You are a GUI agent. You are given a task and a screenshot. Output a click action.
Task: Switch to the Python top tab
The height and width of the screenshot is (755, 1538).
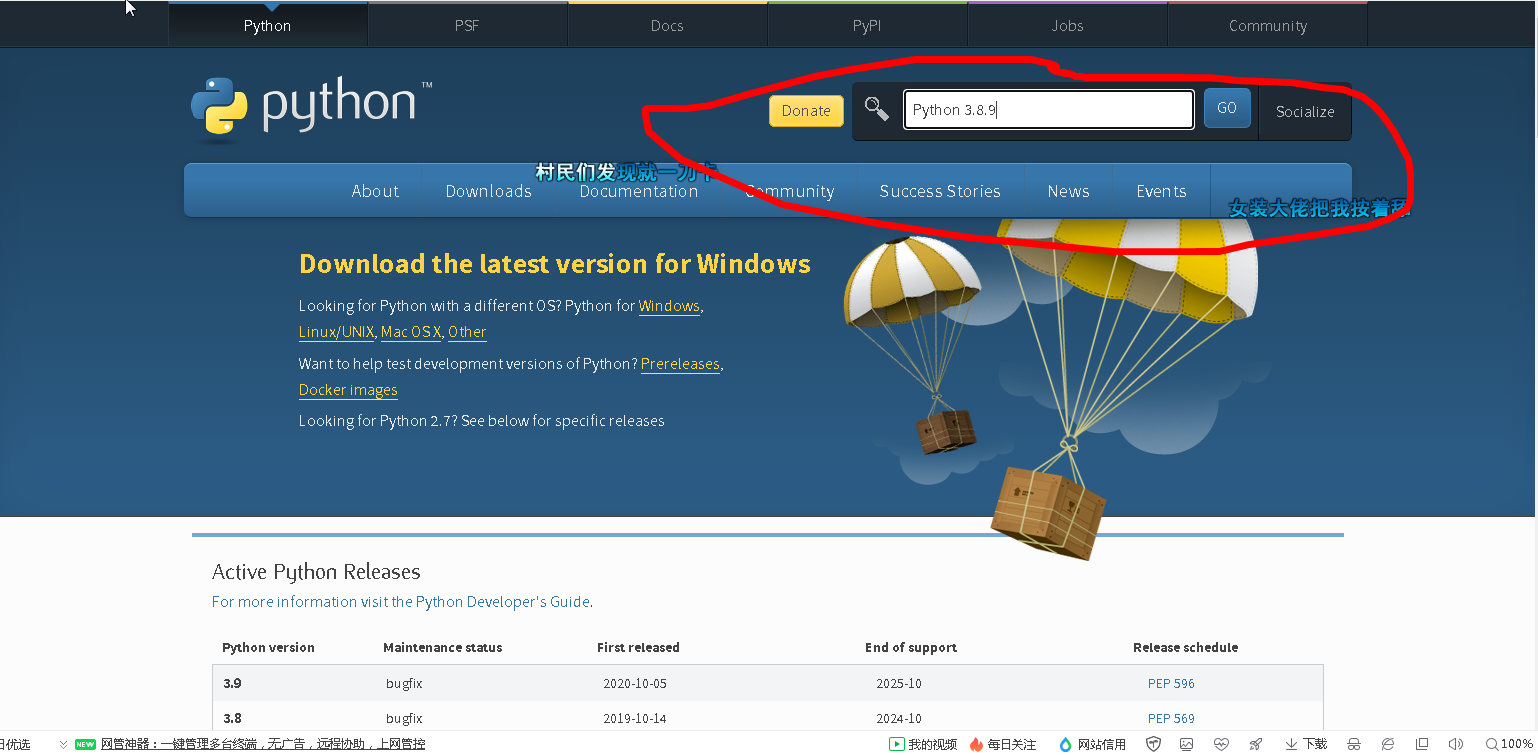(267, 25)
